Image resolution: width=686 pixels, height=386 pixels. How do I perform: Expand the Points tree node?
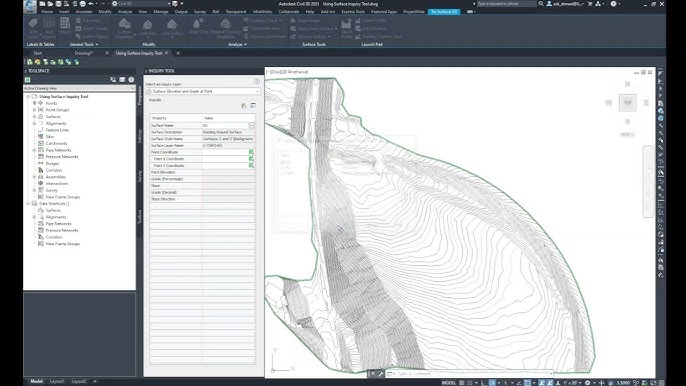35,103
